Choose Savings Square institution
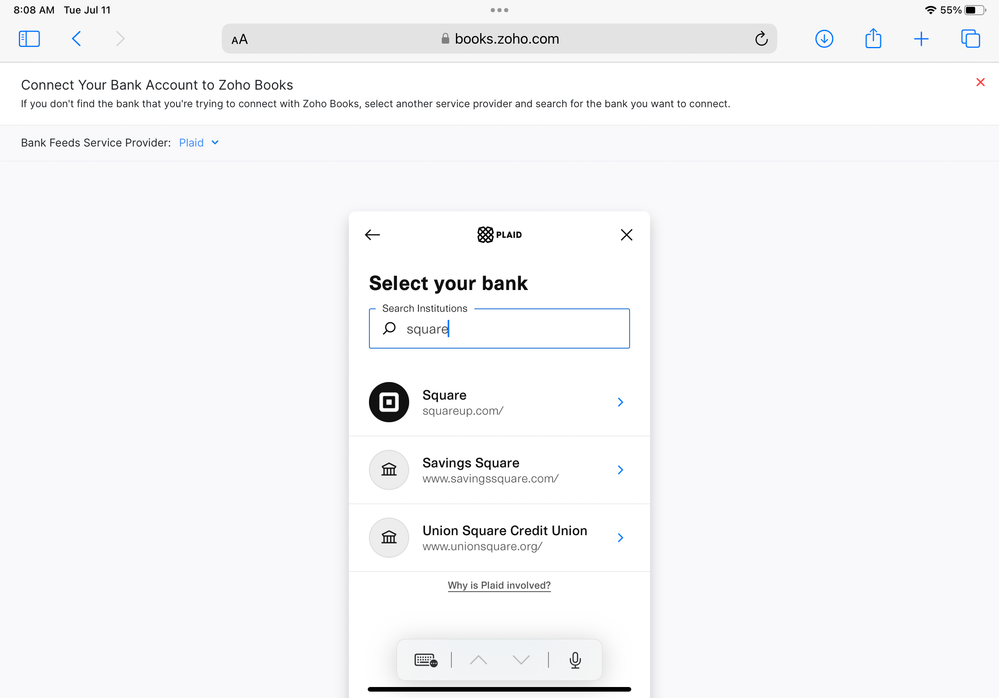 pyautogui.click(x=499, y=470)
